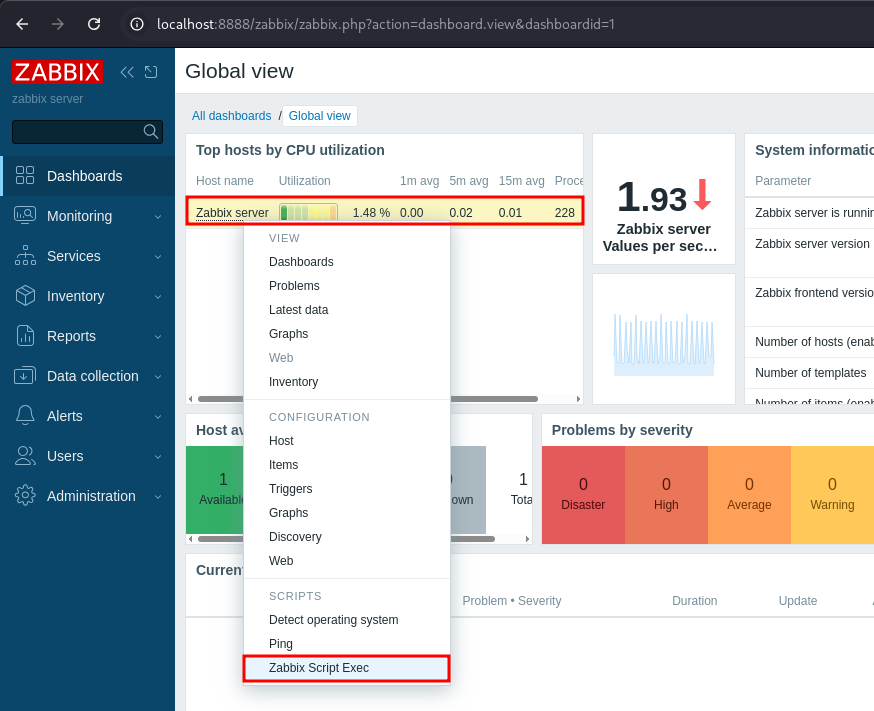Viewport: 874px width, 711px height.
Task: Click Average severity block
Action: tap(749, 495)
